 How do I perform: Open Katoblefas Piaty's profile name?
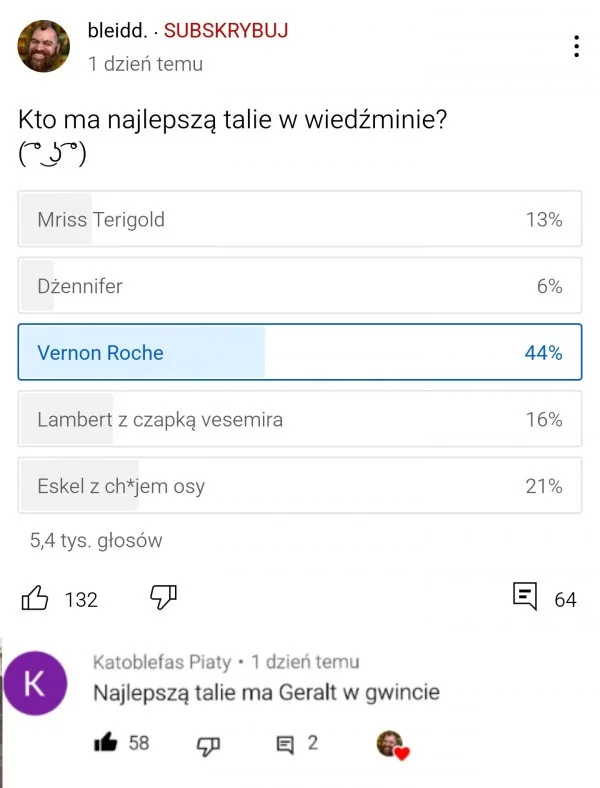(x=161, y=662)
